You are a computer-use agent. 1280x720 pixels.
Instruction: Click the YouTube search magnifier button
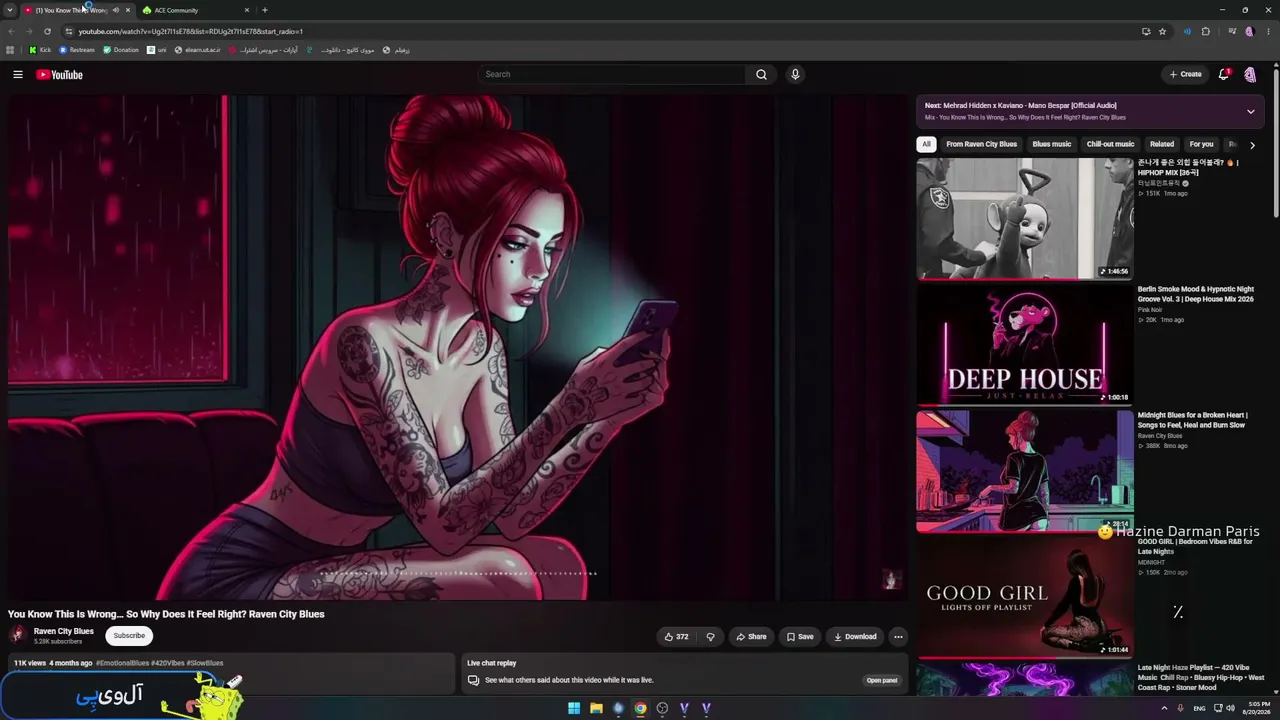click(x=761, y=74)
